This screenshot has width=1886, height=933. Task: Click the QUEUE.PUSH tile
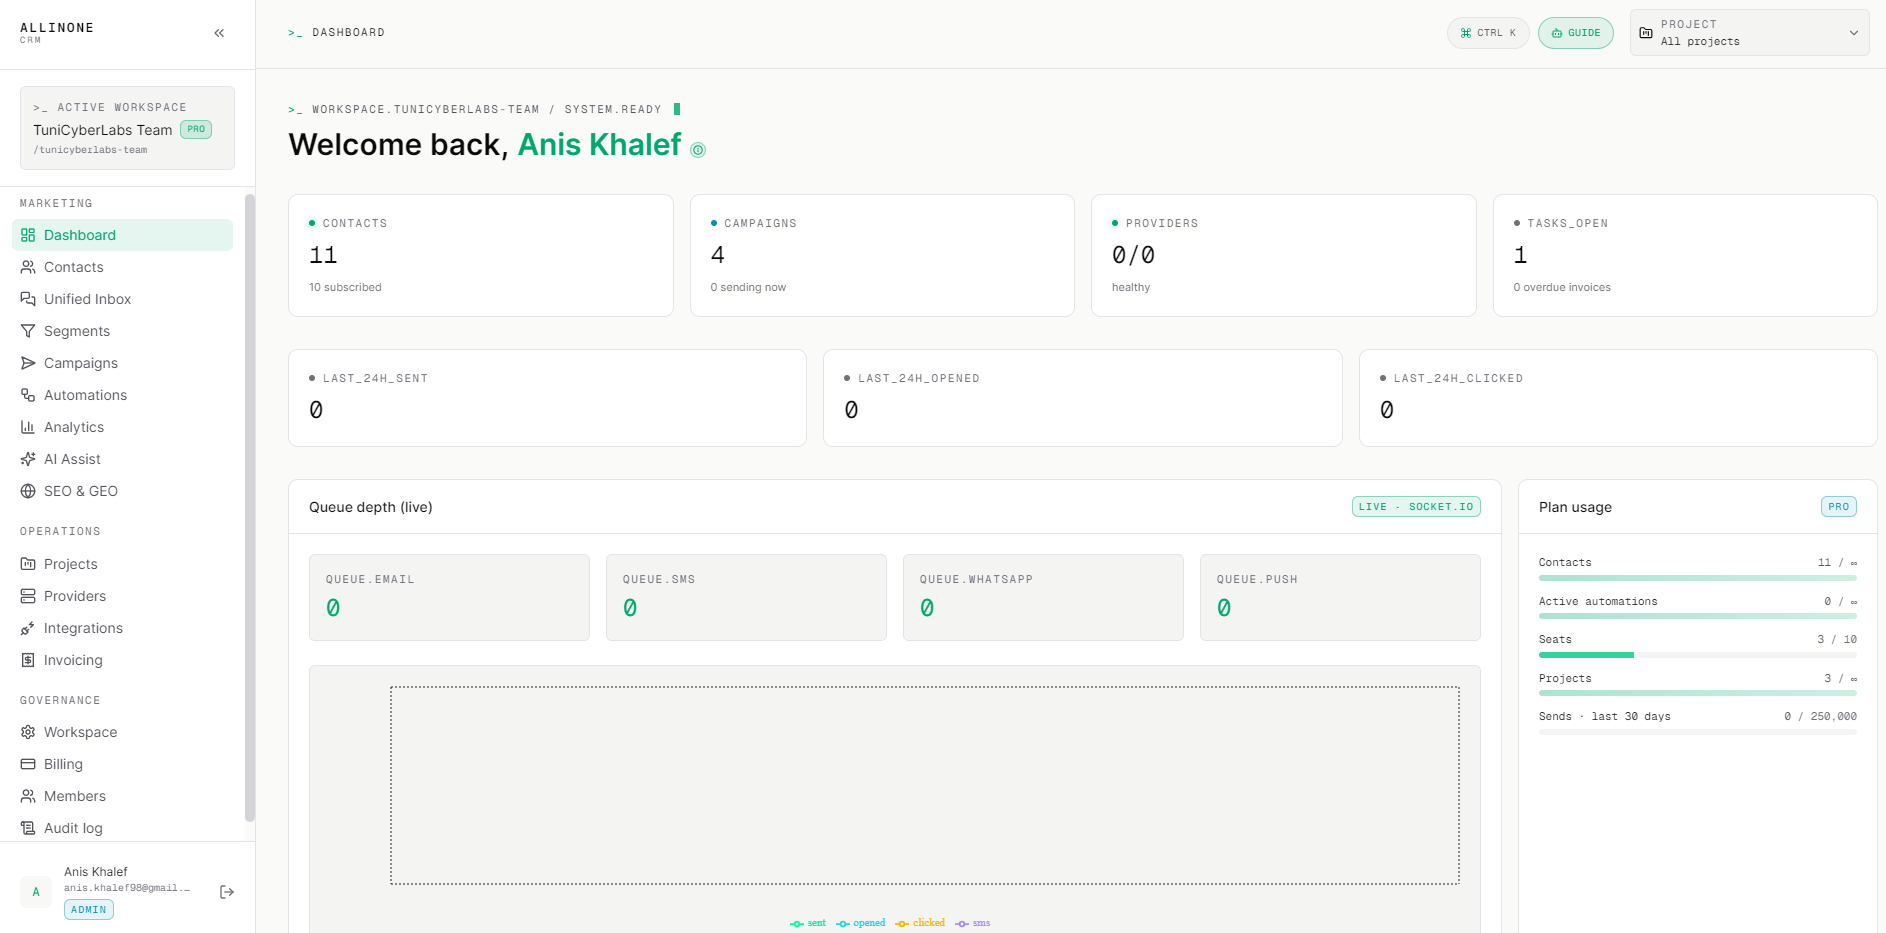point(1340,597)
